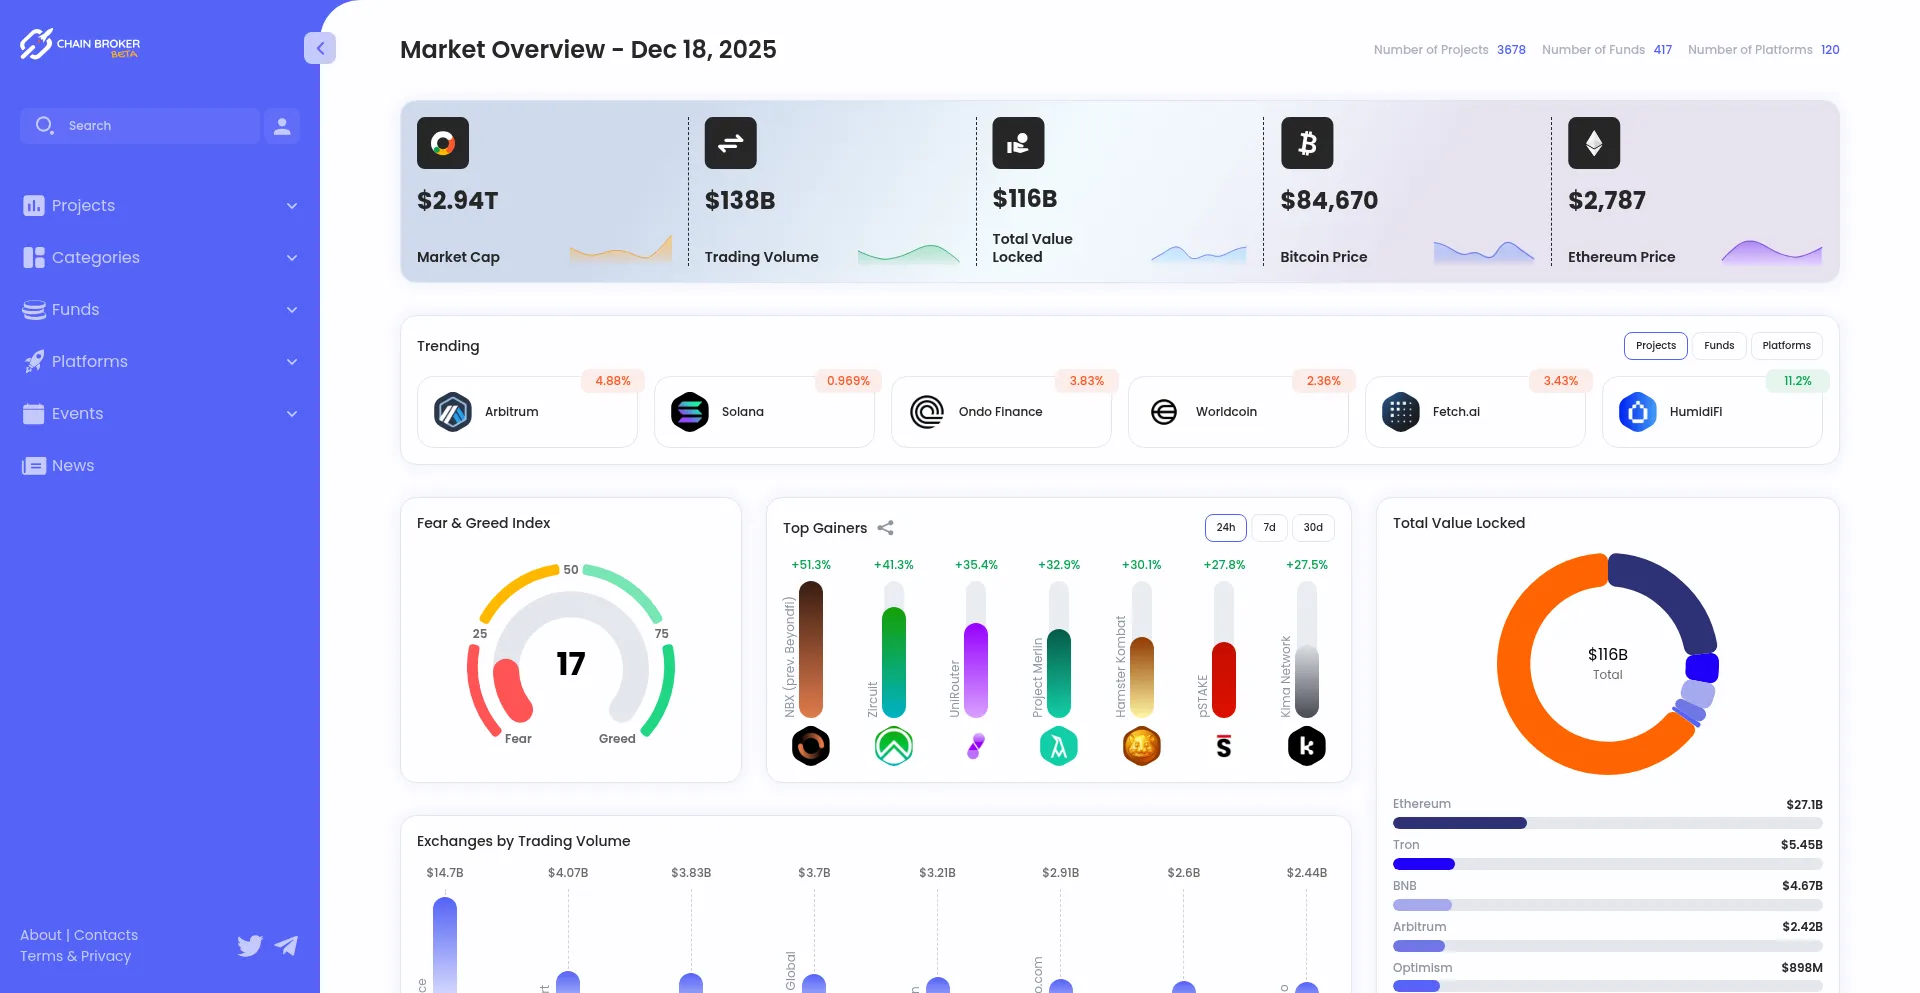
Task: Switch Trending to Funds view
Action: [1719, 345]
